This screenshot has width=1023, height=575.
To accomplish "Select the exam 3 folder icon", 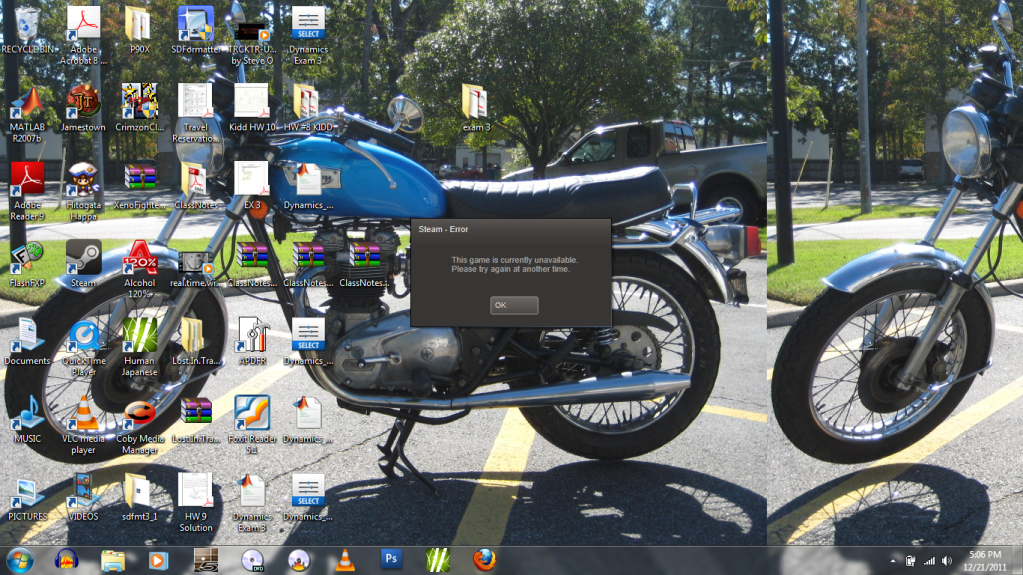I will click(x=476, y=108).
